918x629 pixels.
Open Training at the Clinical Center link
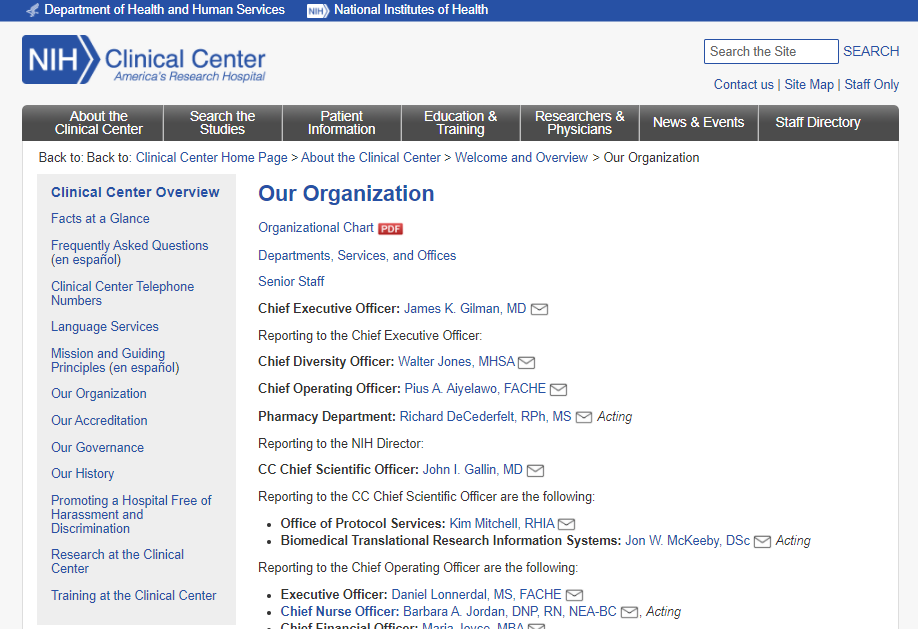pyautogui.click(x=133, y=596)
